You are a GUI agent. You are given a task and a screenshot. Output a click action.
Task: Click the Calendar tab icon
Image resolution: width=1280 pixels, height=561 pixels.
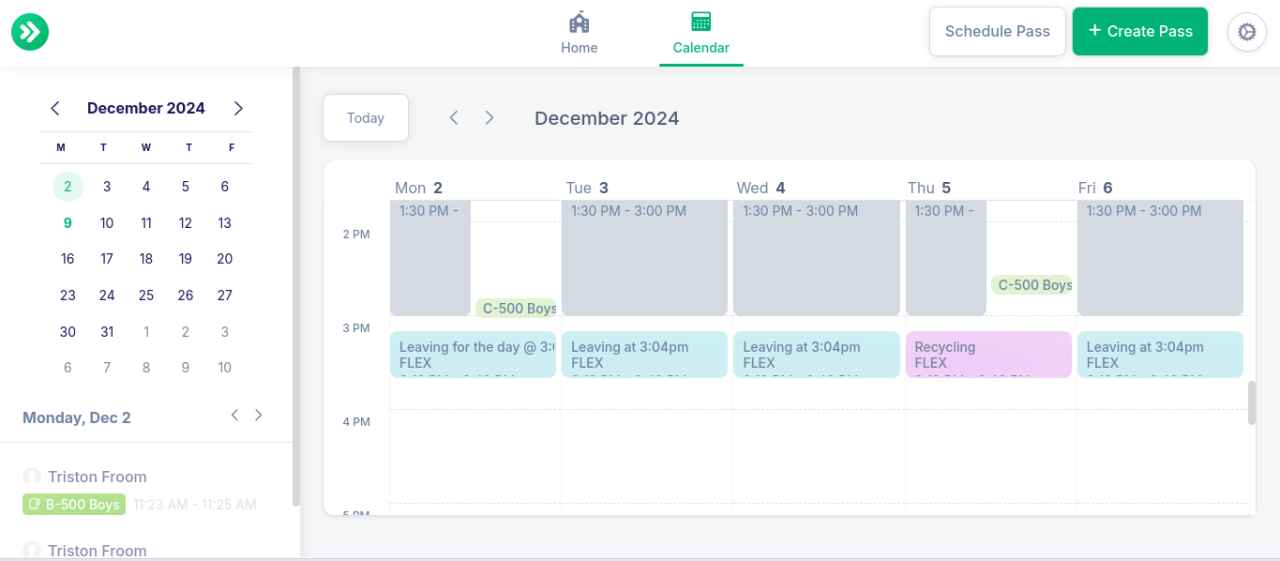701,22
